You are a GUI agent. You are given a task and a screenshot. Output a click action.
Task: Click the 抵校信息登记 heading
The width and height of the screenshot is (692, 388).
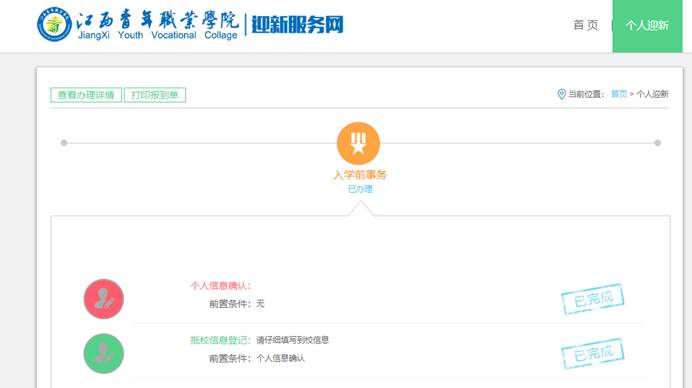(x=221, y=340)
